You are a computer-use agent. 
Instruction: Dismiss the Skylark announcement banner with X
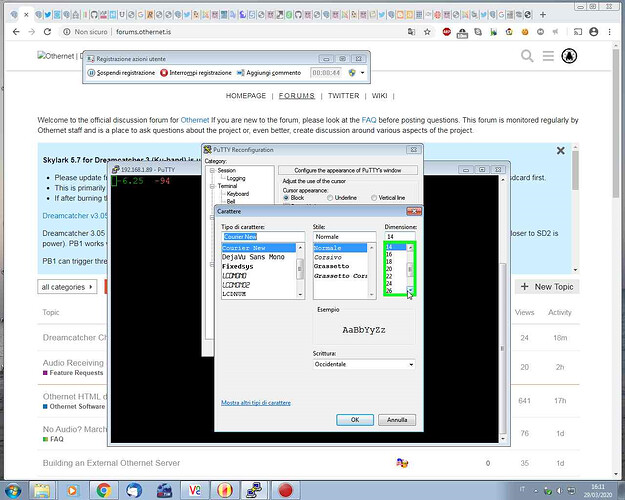560,151
